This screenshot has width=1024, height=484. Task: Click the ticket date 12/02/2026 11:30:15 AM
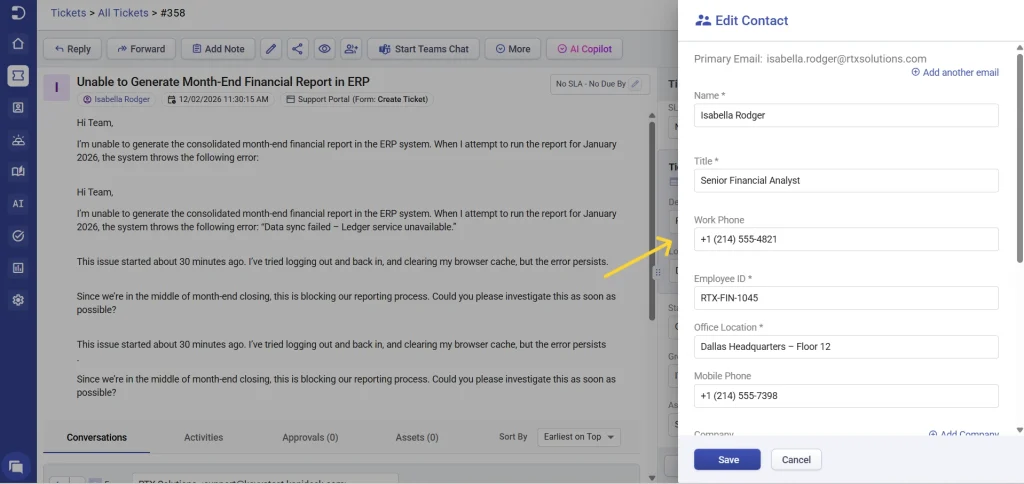[x=218, y=100]
